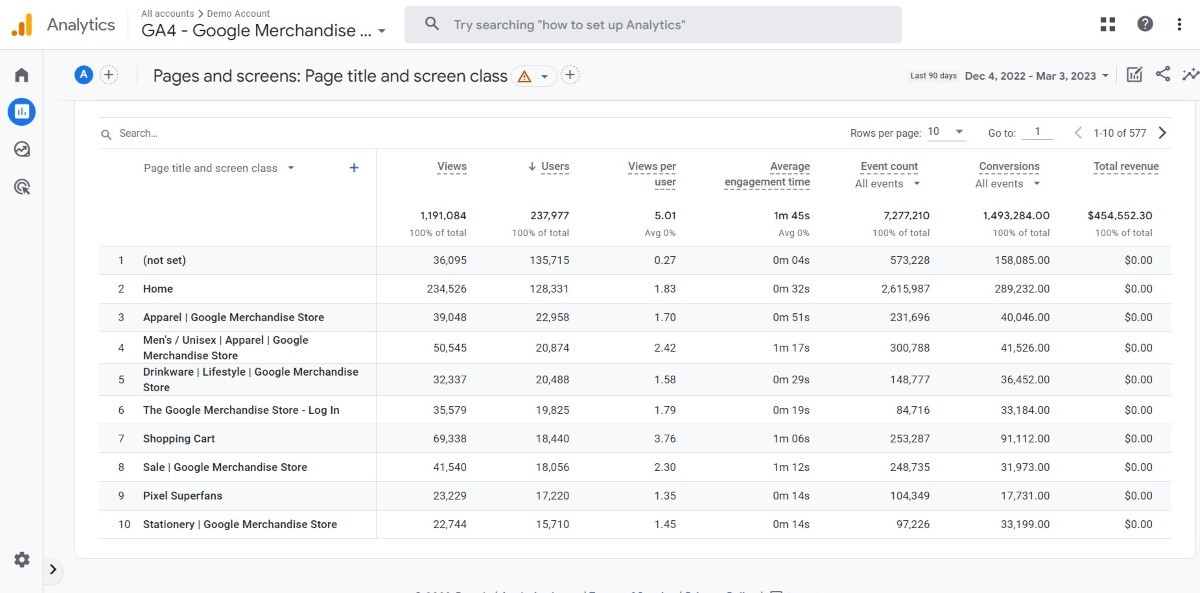1200x593 pixels.
Task: Open the date range dropdown
Action: coord(1037,76)
